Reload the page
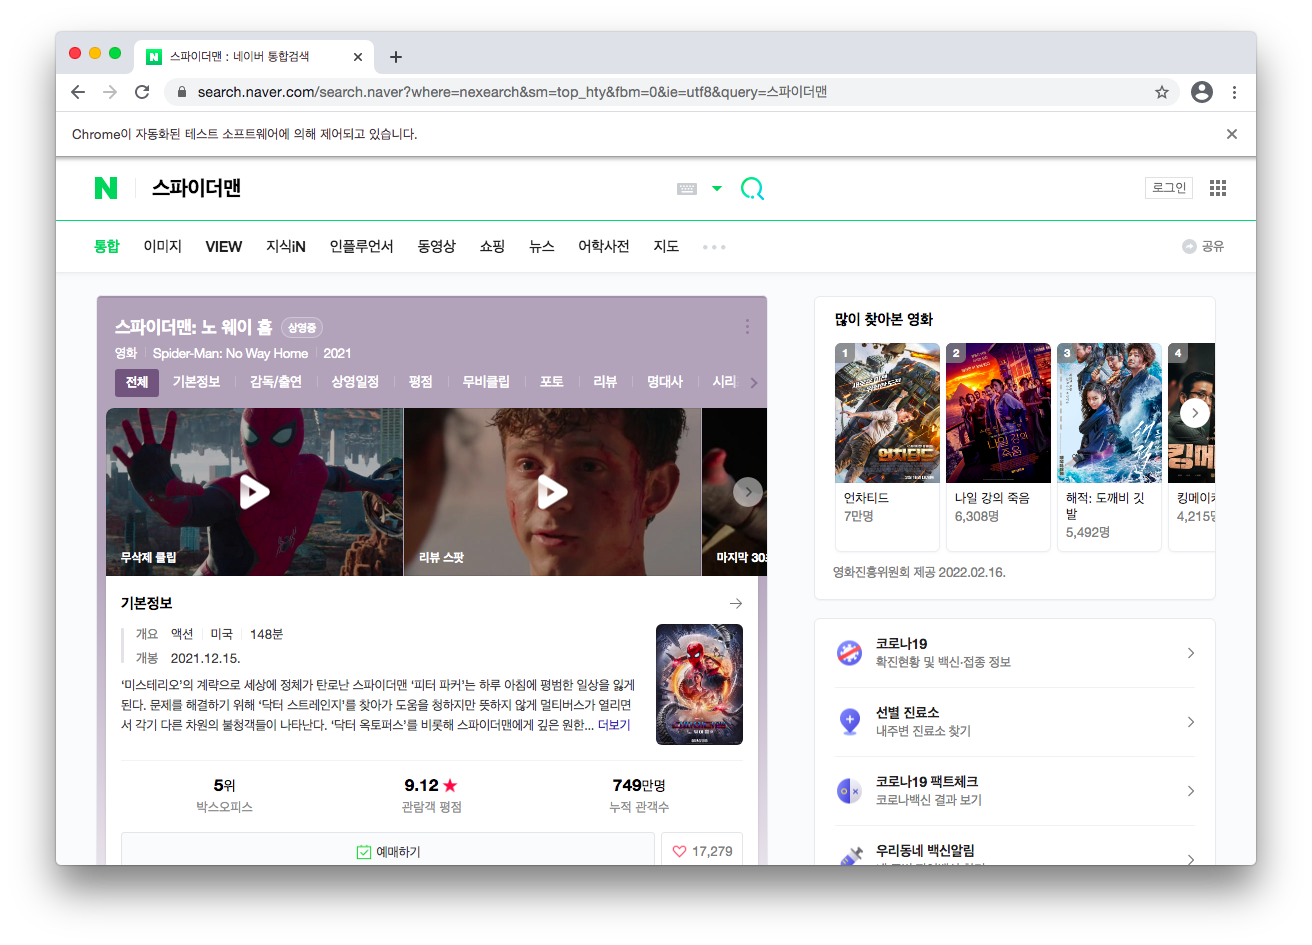This screenshot has width=1312, height=945. [142, 92]
